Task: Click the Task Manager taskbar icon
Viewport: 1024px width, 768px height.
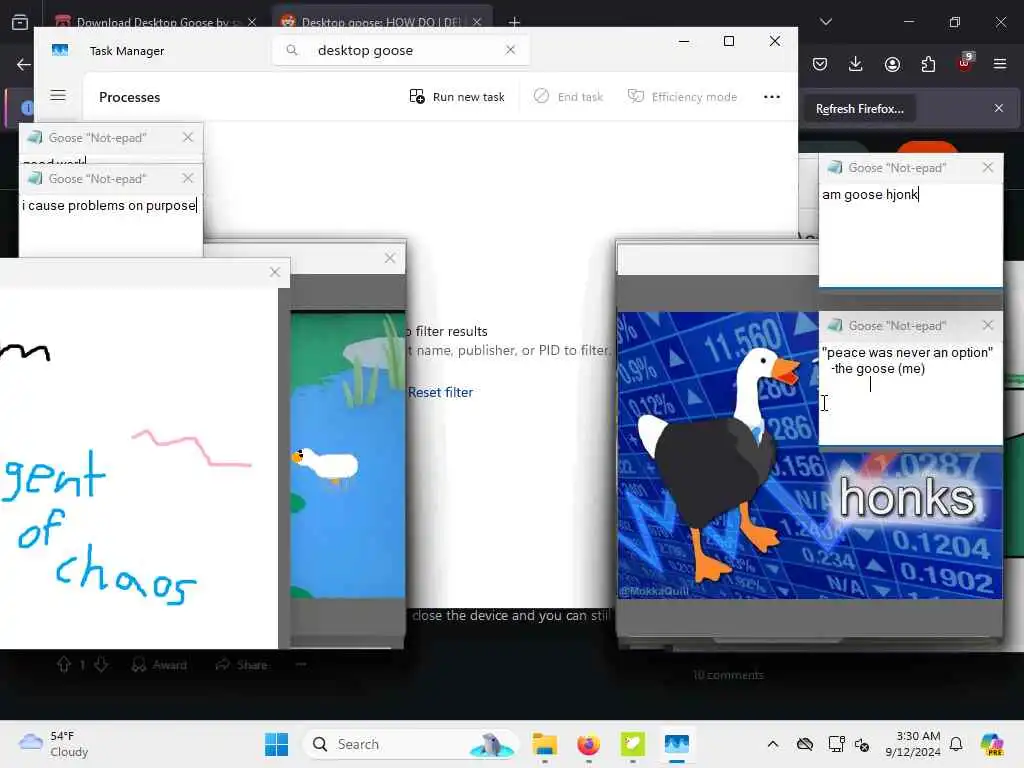Action: point(677,744)
